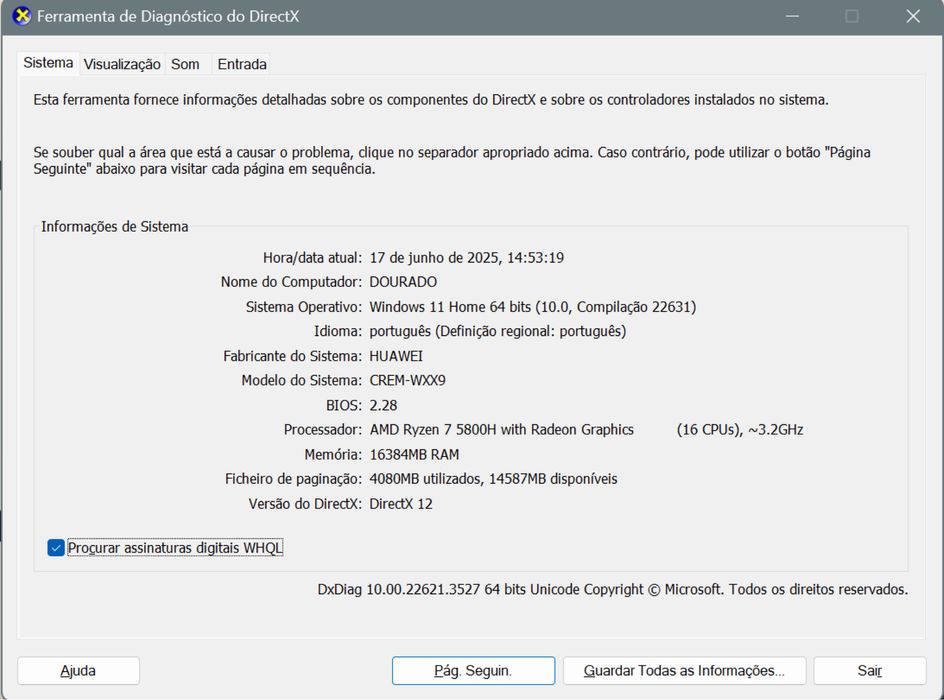The width and height of the screenshot is (944, 700).
Task: Minimize the DirectX diagnostic window
Action: tap(792, 16)
